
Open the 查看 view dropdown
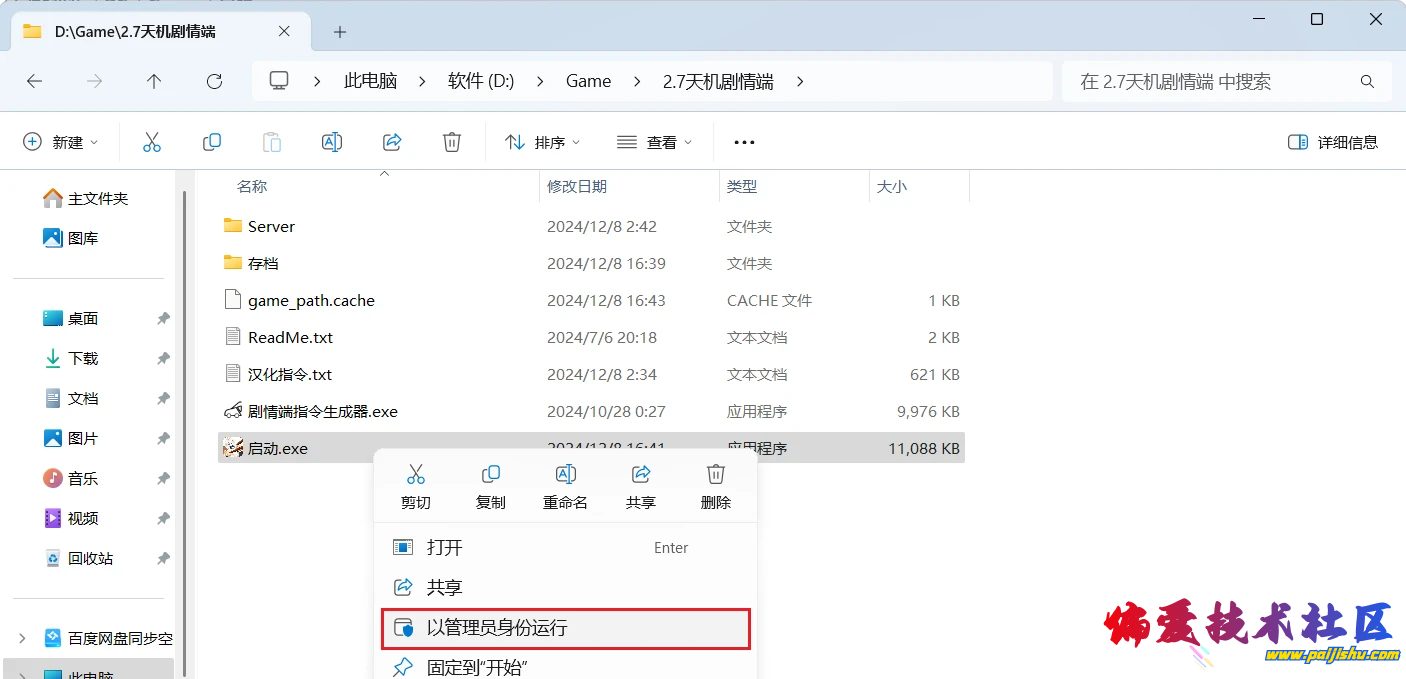[655, 142]
